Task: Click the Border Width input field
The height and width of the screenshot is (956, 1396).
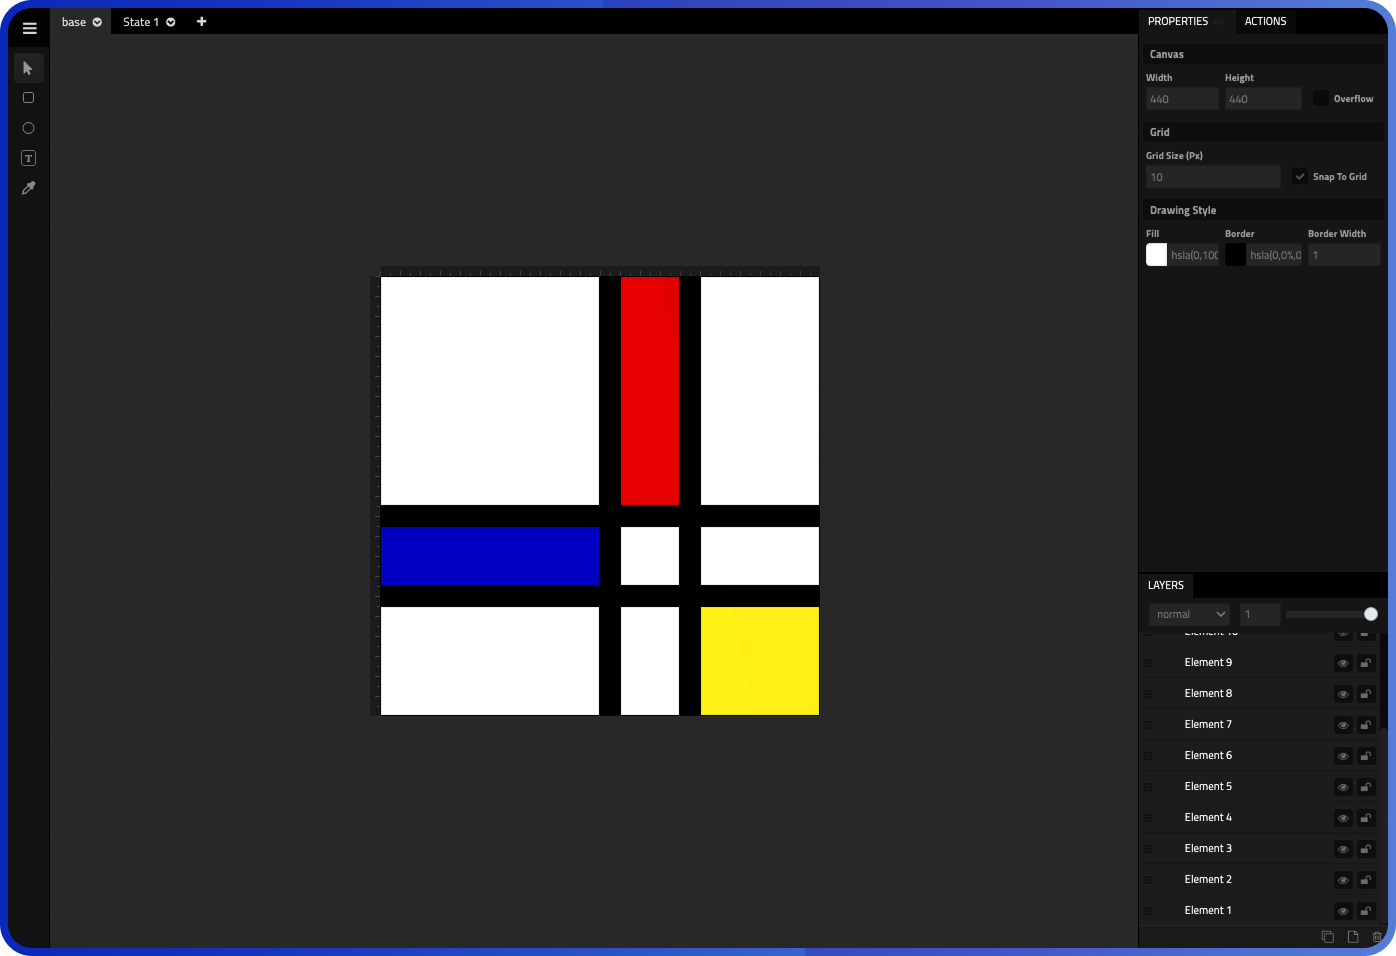Action: click(1344, 255)
